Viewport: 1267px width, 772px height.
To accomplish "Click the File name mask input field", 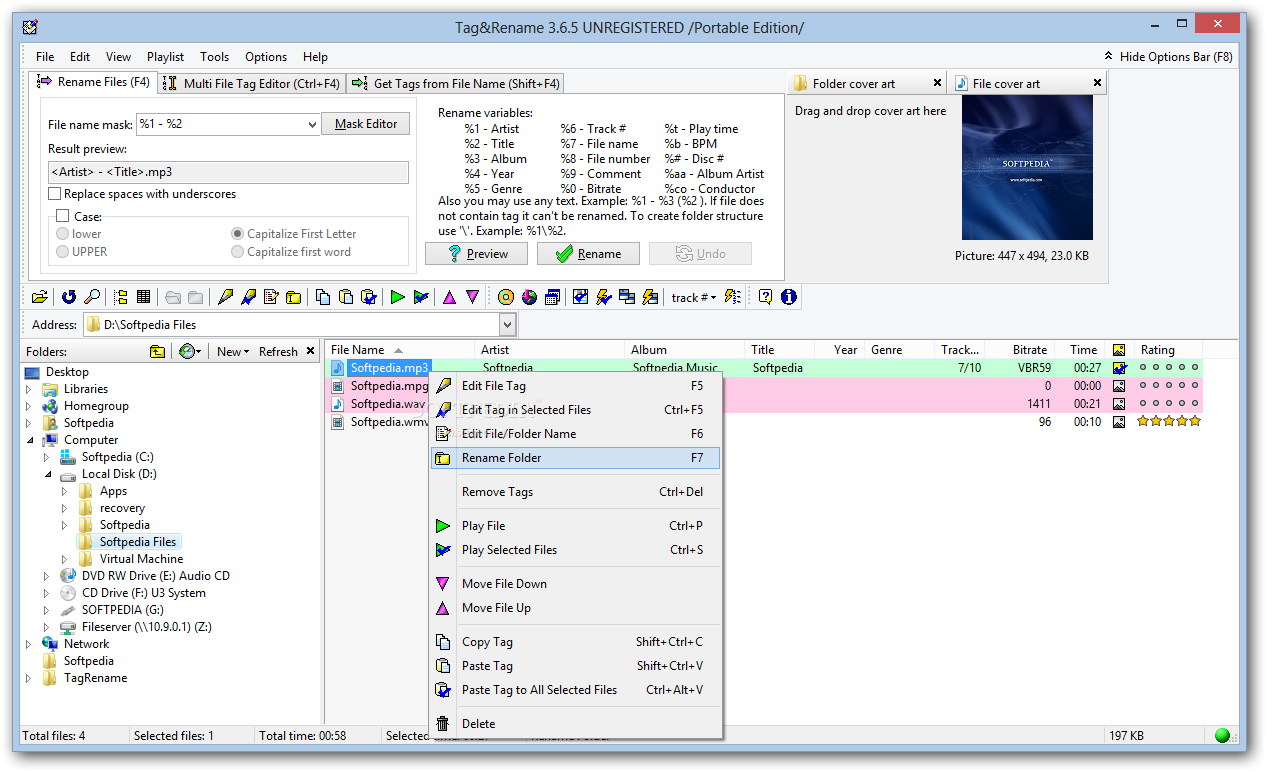I will pos(219,124).
